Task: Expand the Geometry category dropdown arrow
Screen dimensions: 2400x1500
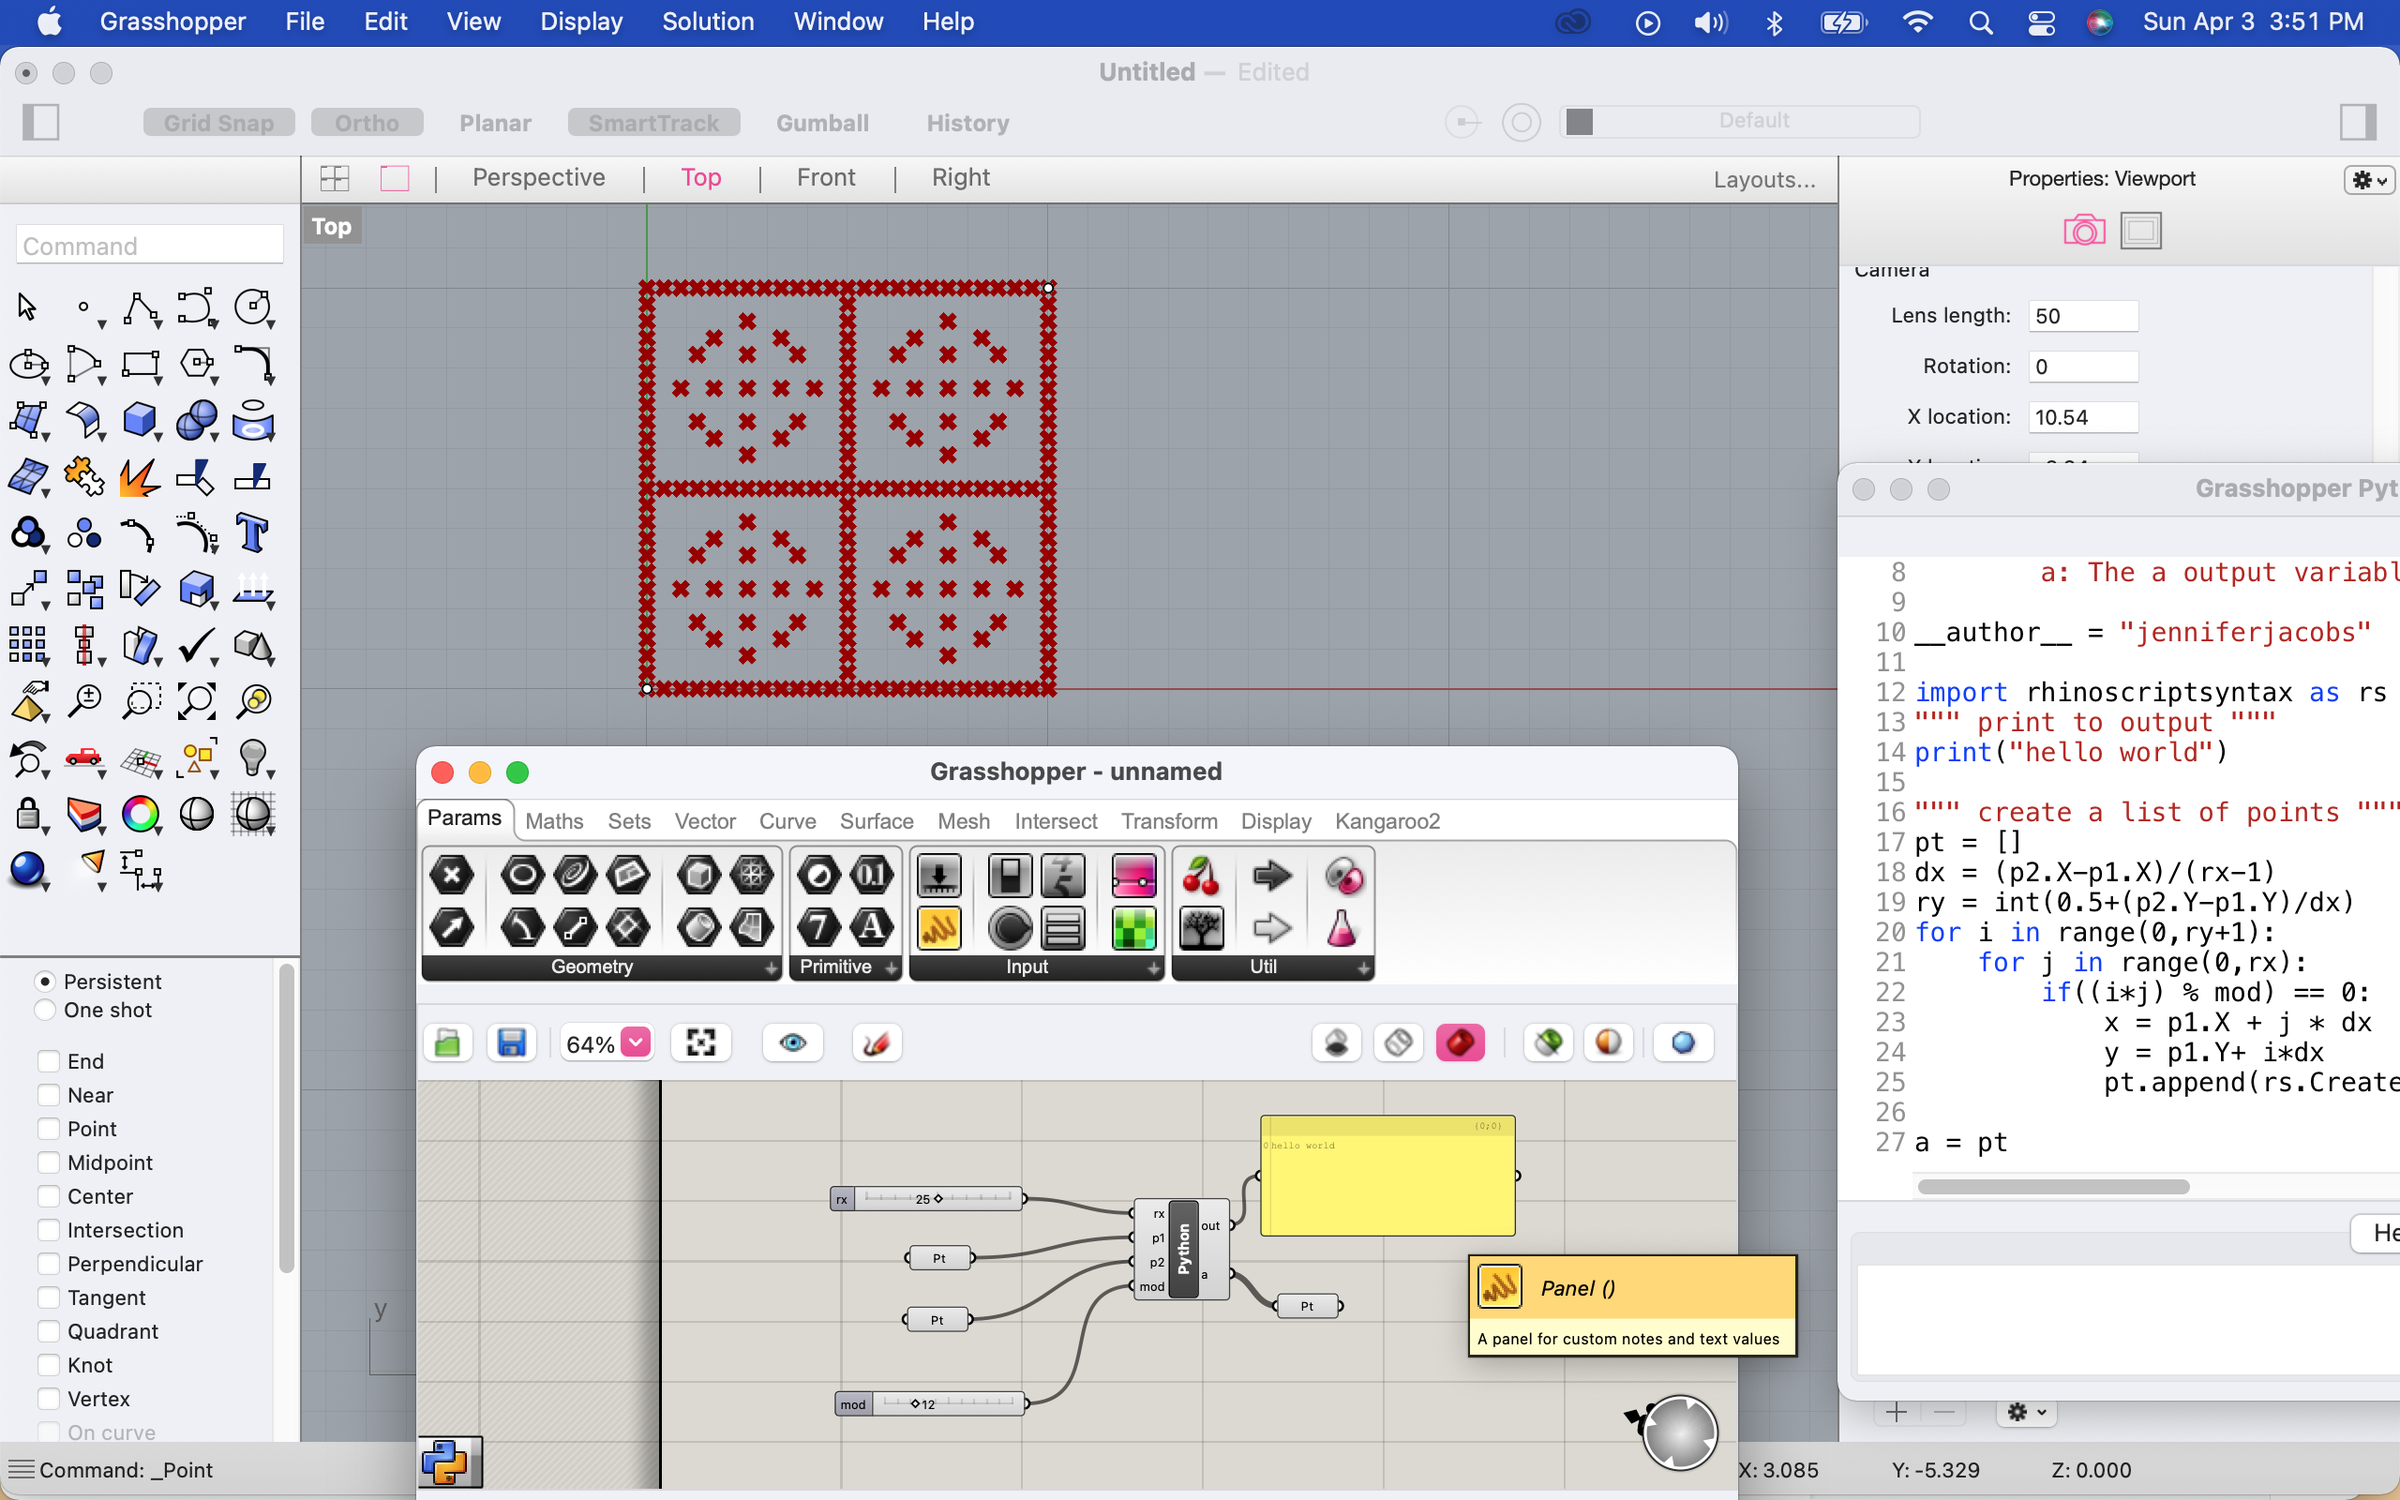Action: (770, 968)
